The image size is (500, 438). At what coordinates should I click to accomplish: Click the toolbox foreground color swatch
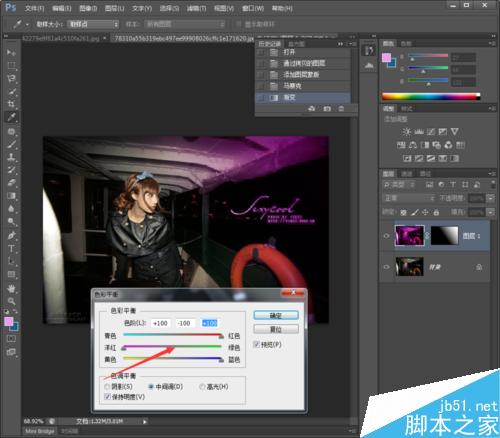tap(9, 321)
